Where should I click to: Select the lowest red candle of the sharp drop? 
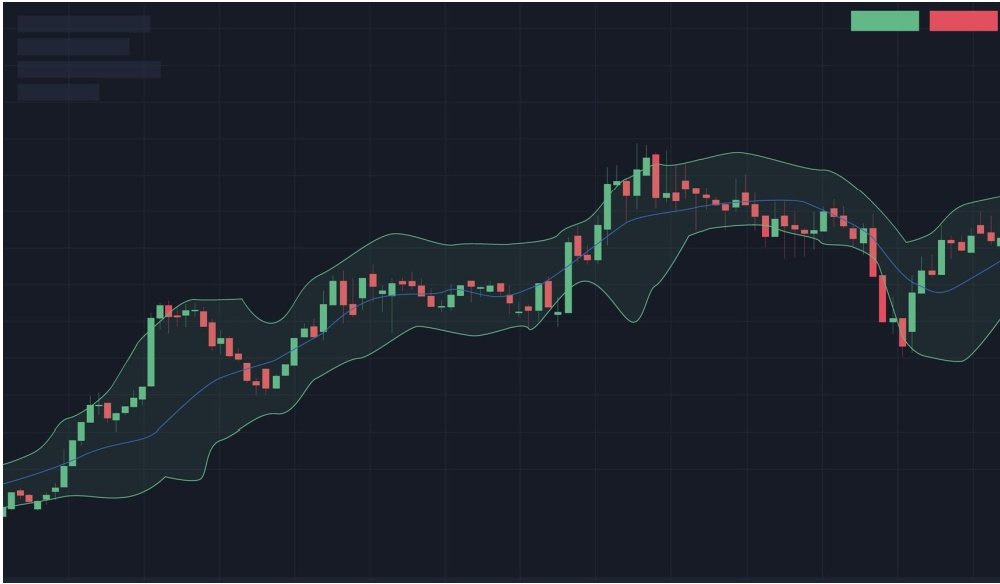point(902,332)
